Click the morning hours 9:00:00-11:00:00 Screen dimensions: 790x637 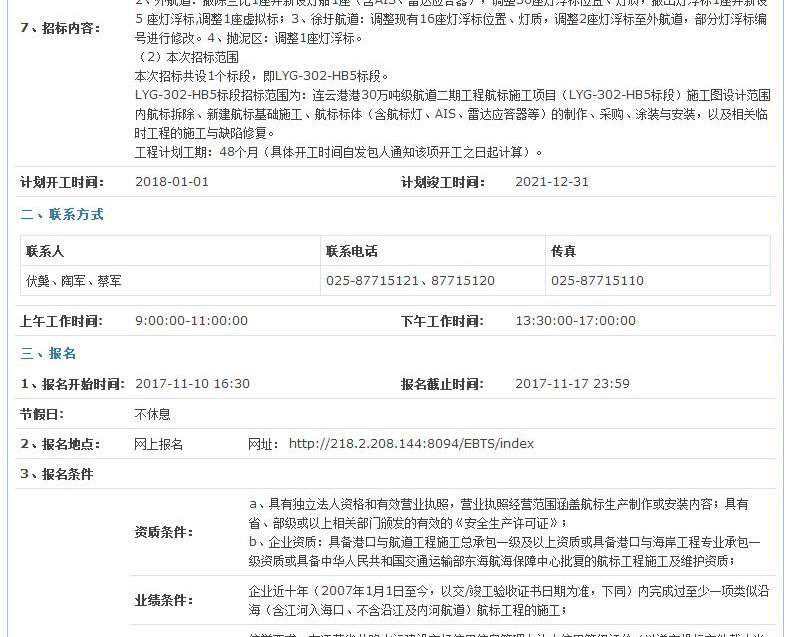(x=191, y=321)
